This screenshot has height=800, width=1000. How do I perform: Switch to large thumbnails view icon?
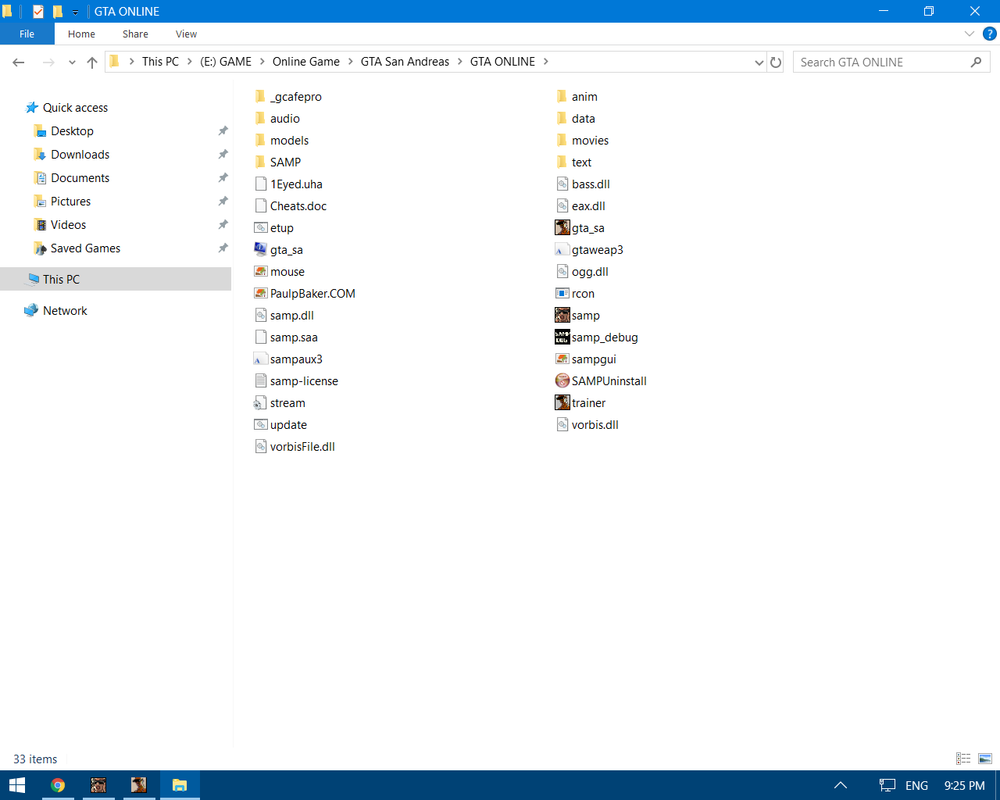[x=985, y=759]
